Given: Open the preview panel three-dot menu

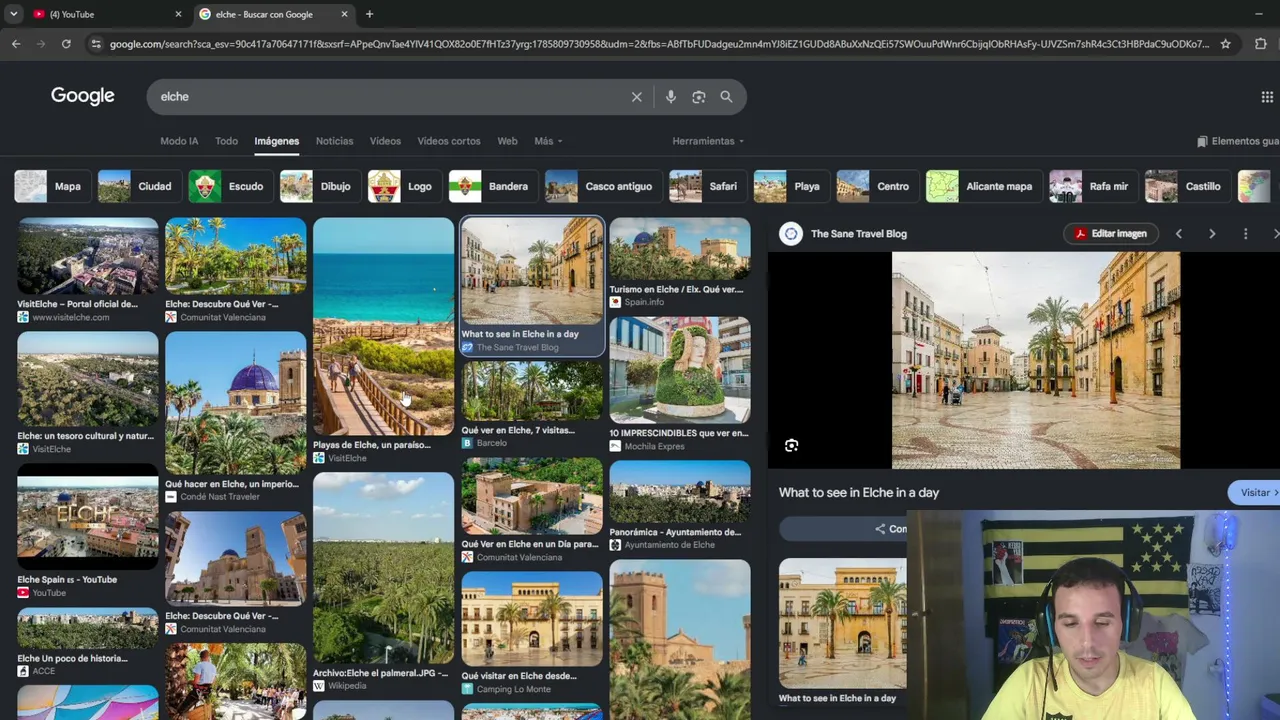Looking at the screenshot, I should pyautogui.click(x=1245, y=234).
